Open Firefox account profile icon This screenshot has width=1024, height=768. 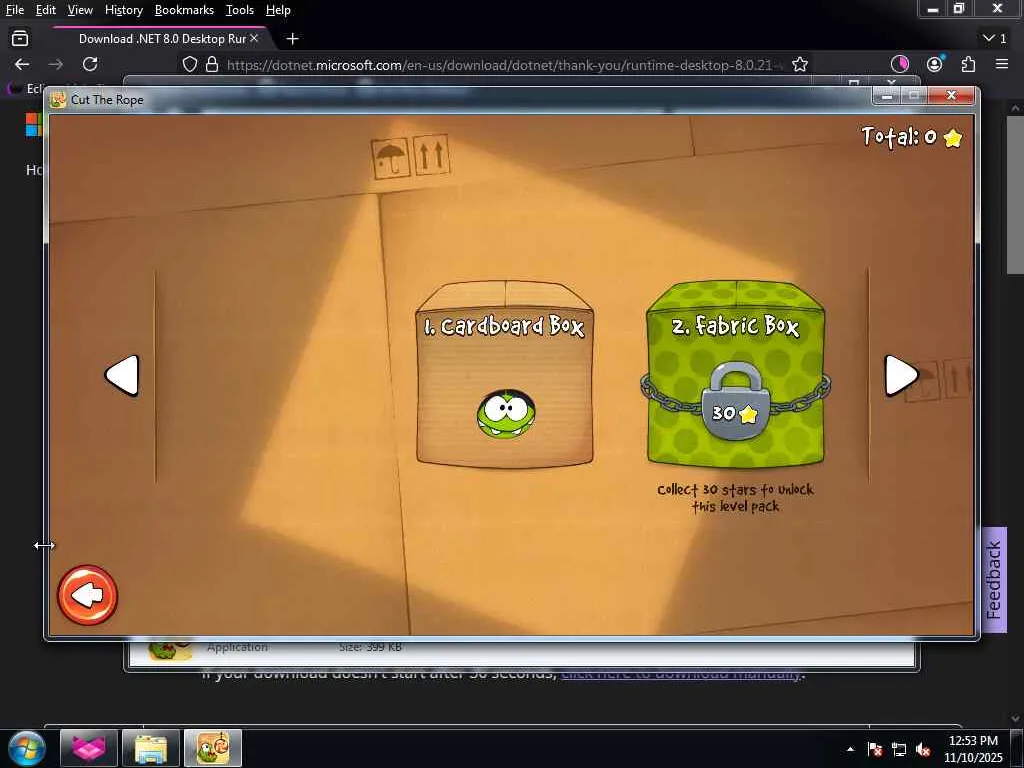(x=935, y=64)
